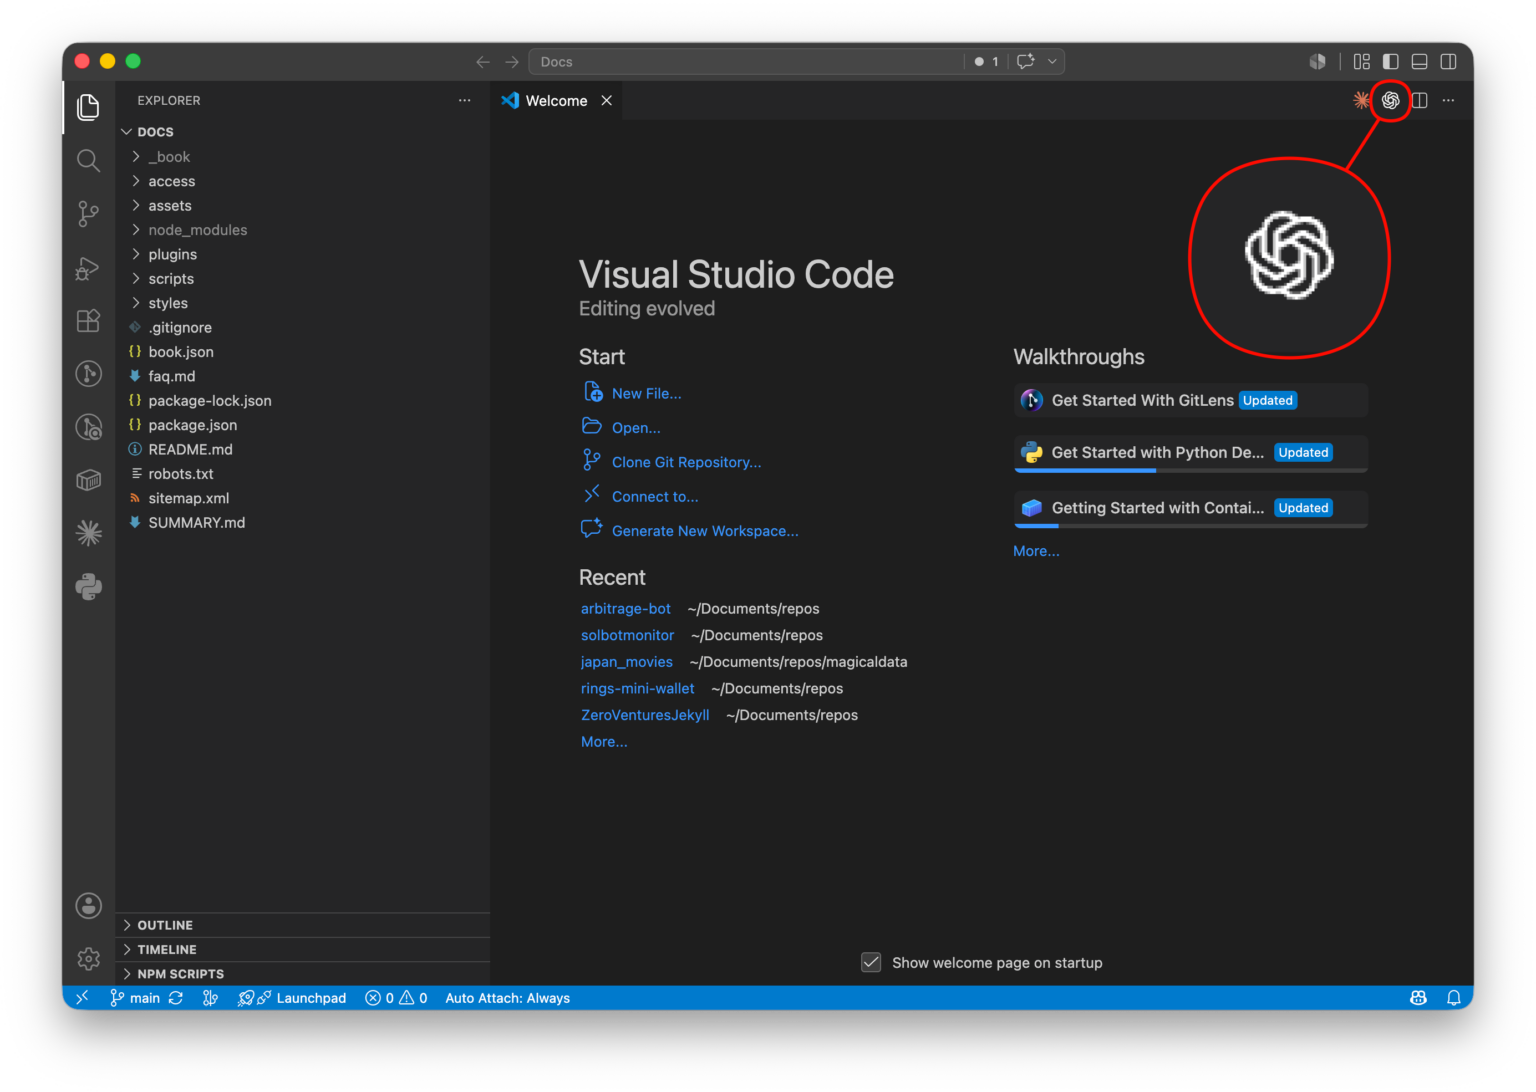
Task: Close the Welcome tab
Action: (x=606, y=101)
